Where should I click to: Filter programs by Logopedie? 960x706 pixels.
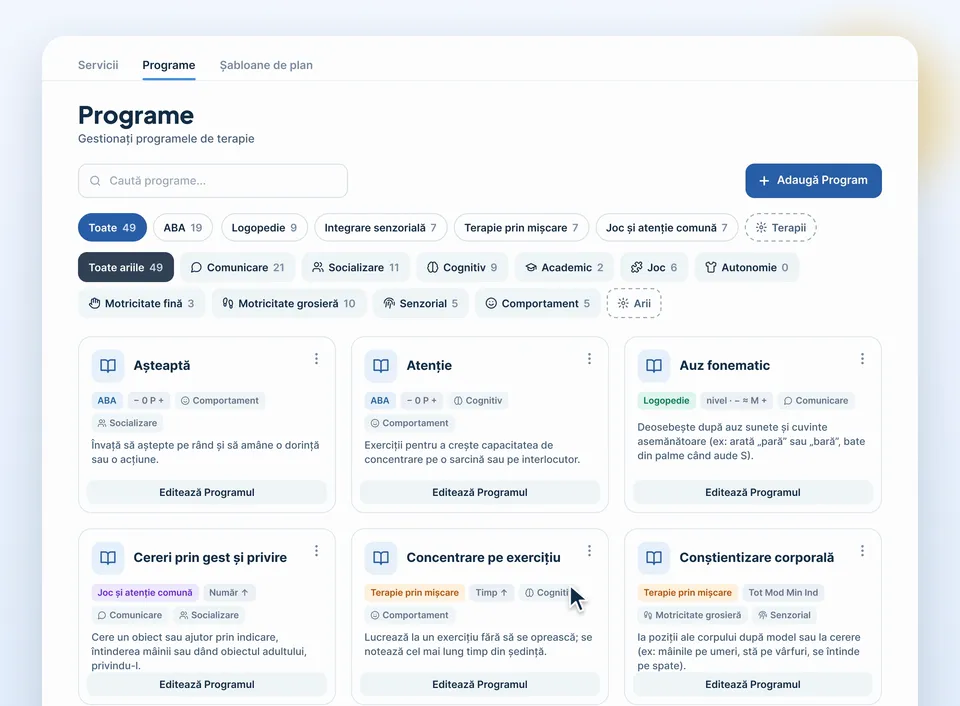tap(264, 228)
